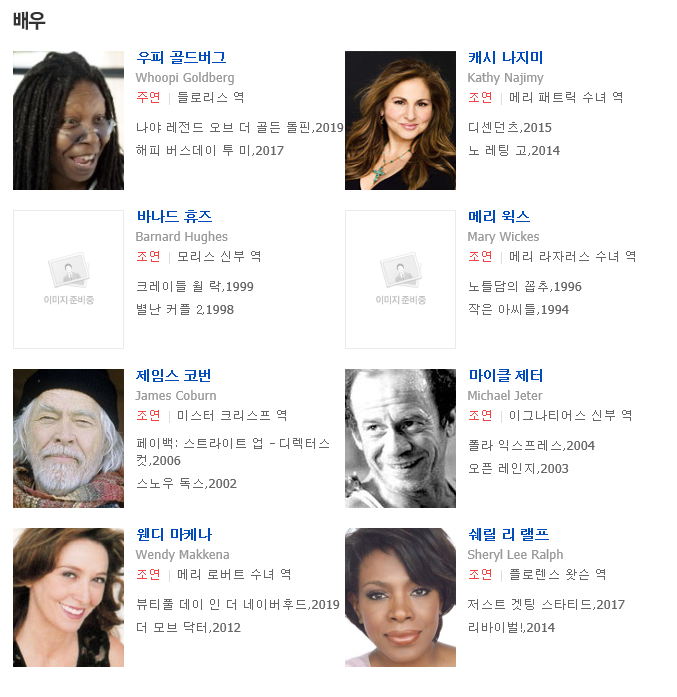Go to 제임스 코번 actor page
677x697 pixels.
click(x=173, y=376)
